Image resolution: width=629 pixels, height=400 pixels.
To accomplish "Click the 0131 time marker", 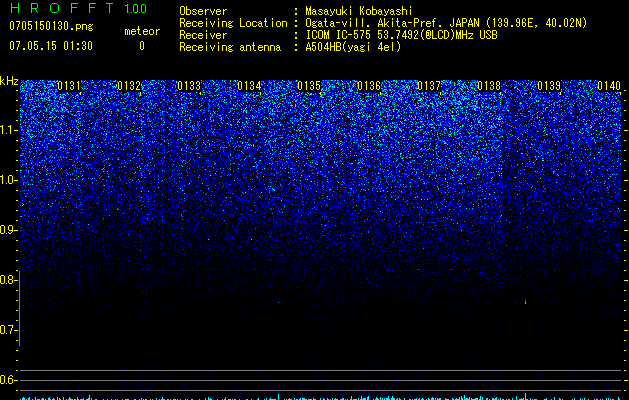I will [x=69, y=86].
